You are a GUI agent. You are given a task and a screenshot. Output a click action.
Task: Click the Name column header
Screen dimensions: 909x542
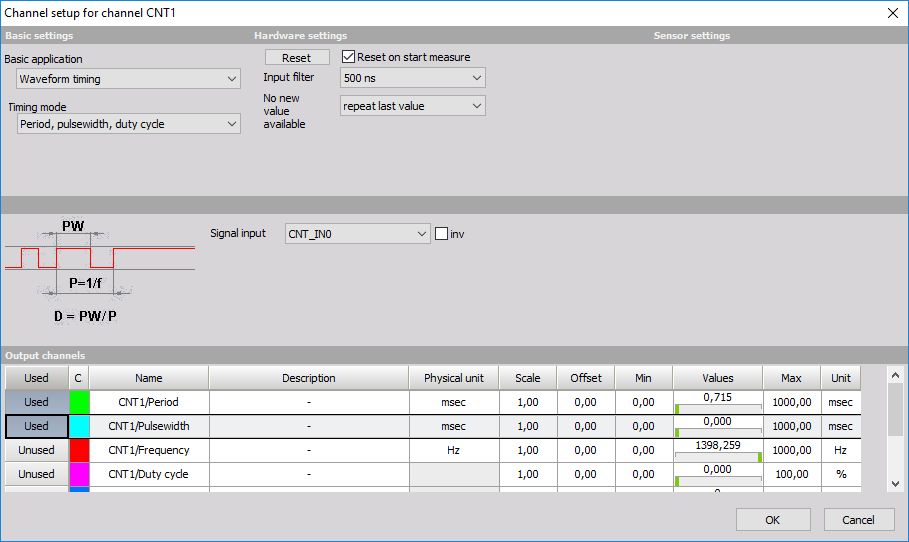pyautogui.click(x=149, y=378)
